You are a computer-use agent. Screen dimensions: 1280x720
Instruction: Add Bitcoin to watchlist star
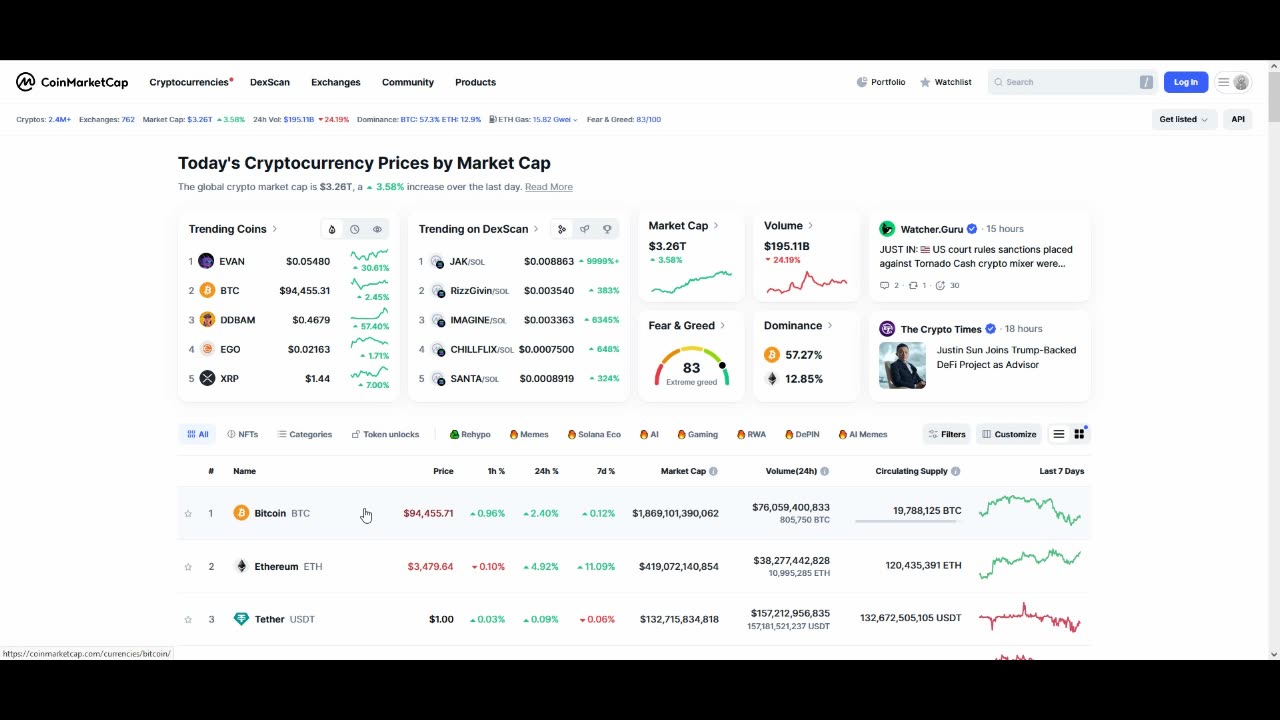coord(188,514)
